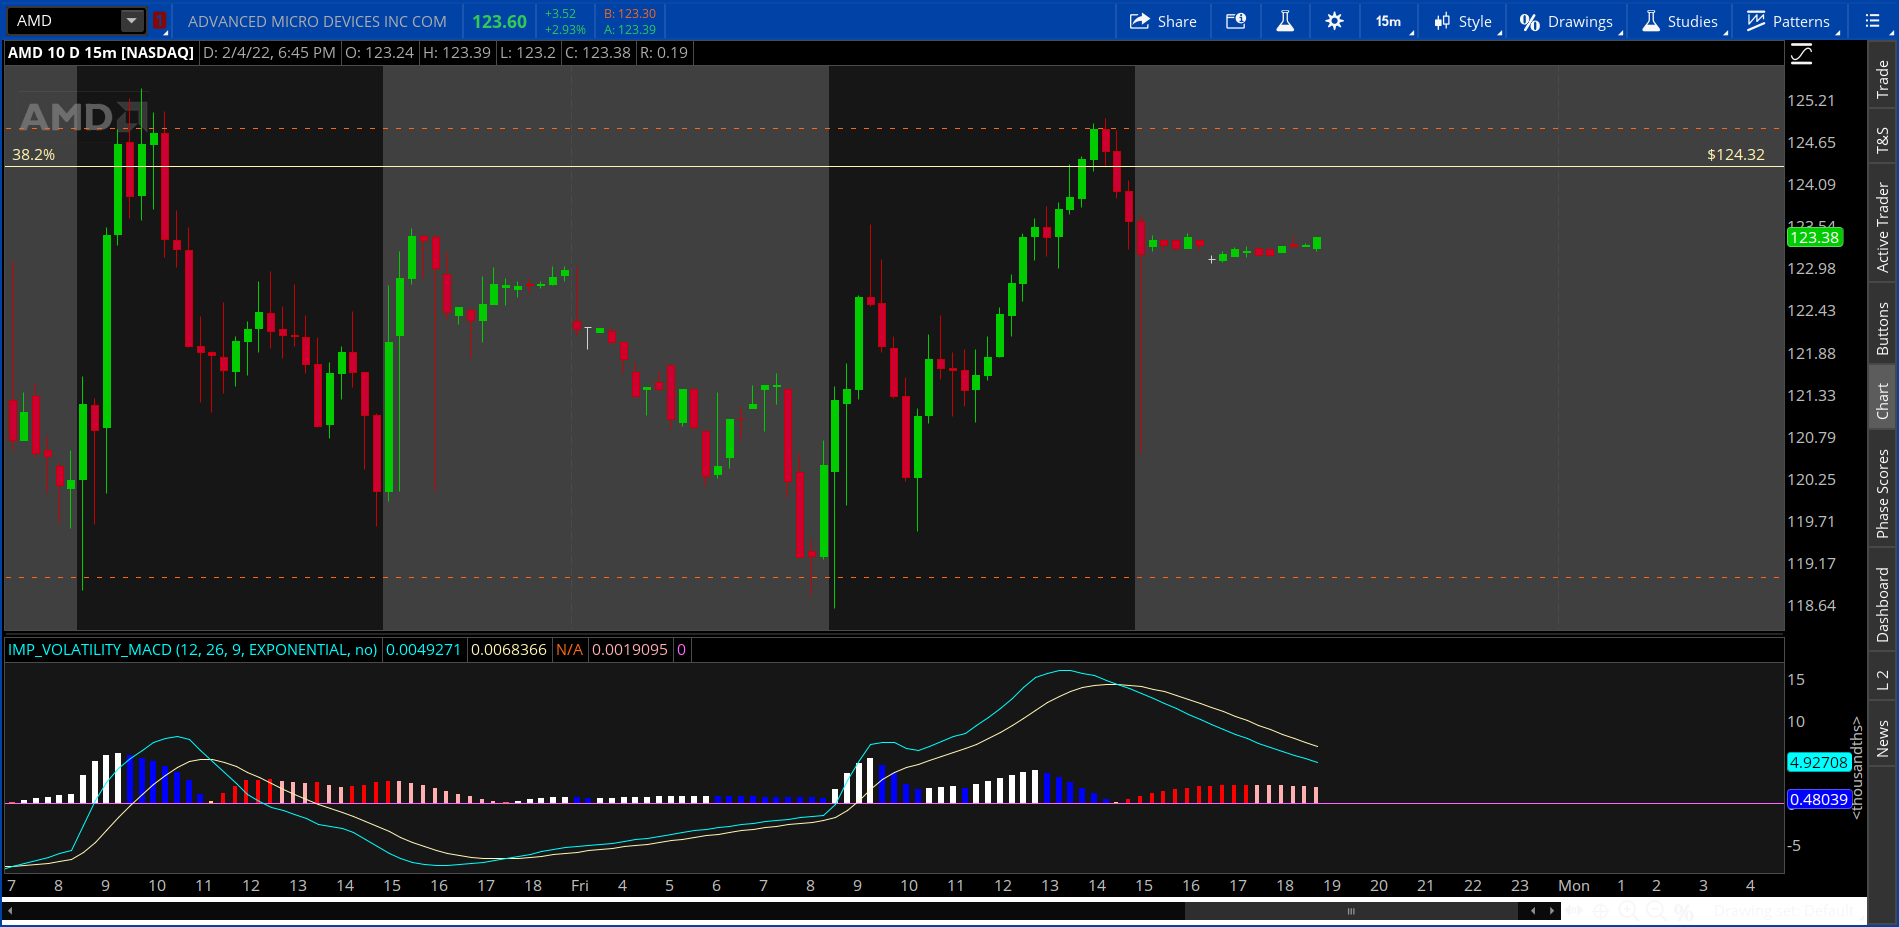The width and height of the screenshot is (1899, 927).
Task: Open chart settings with the gear icon
Action: pos(1334,20)
